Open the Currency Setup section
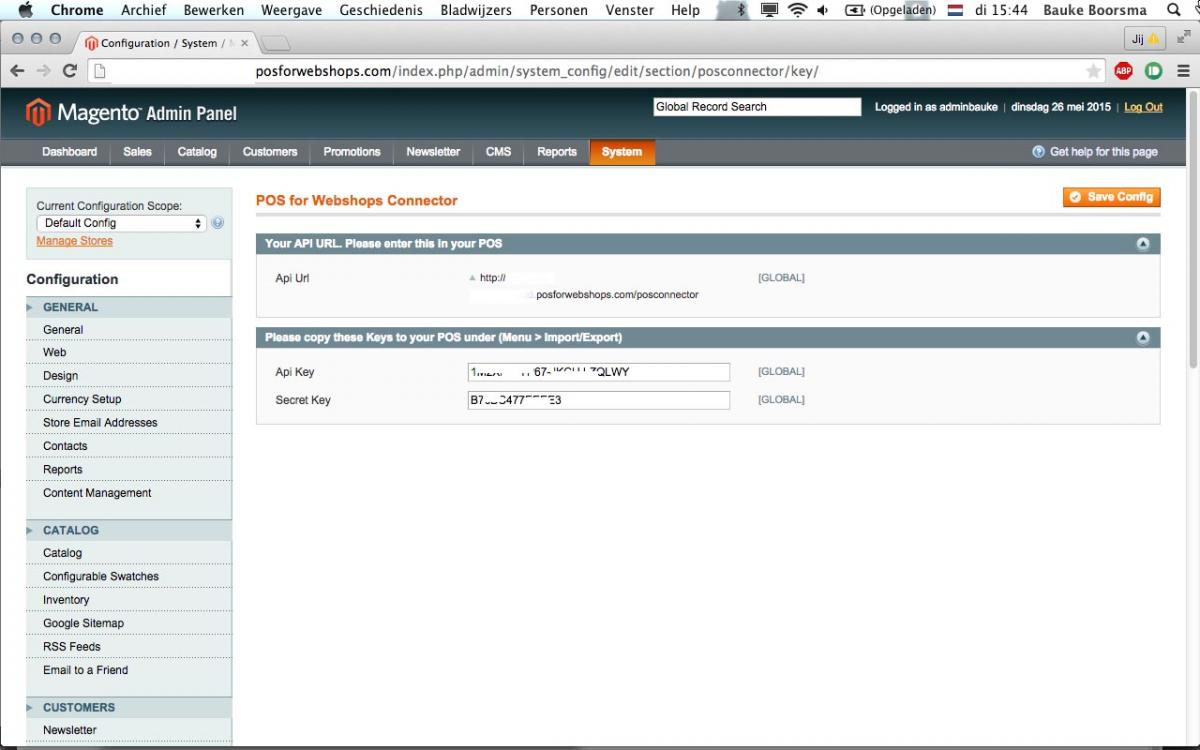The height and width of the screenshot is (750, 1200). pyautogui.click(x=82, y=399)
